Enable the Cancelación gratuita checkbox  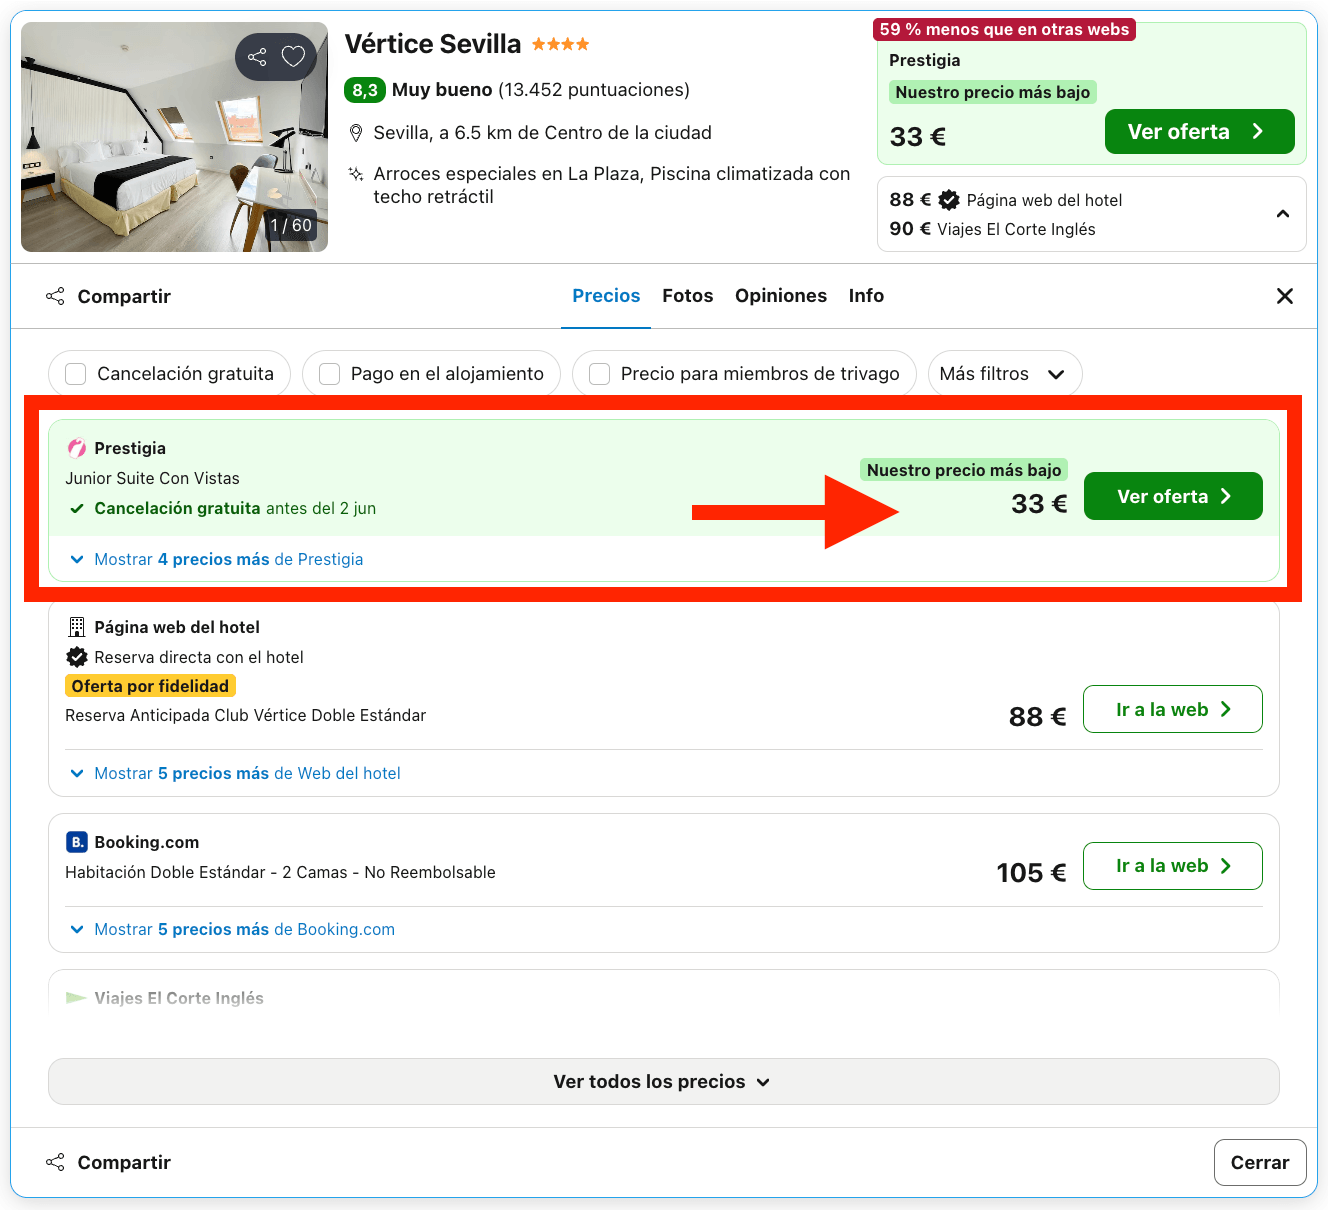pyautogui.click(x=75, y=374)
